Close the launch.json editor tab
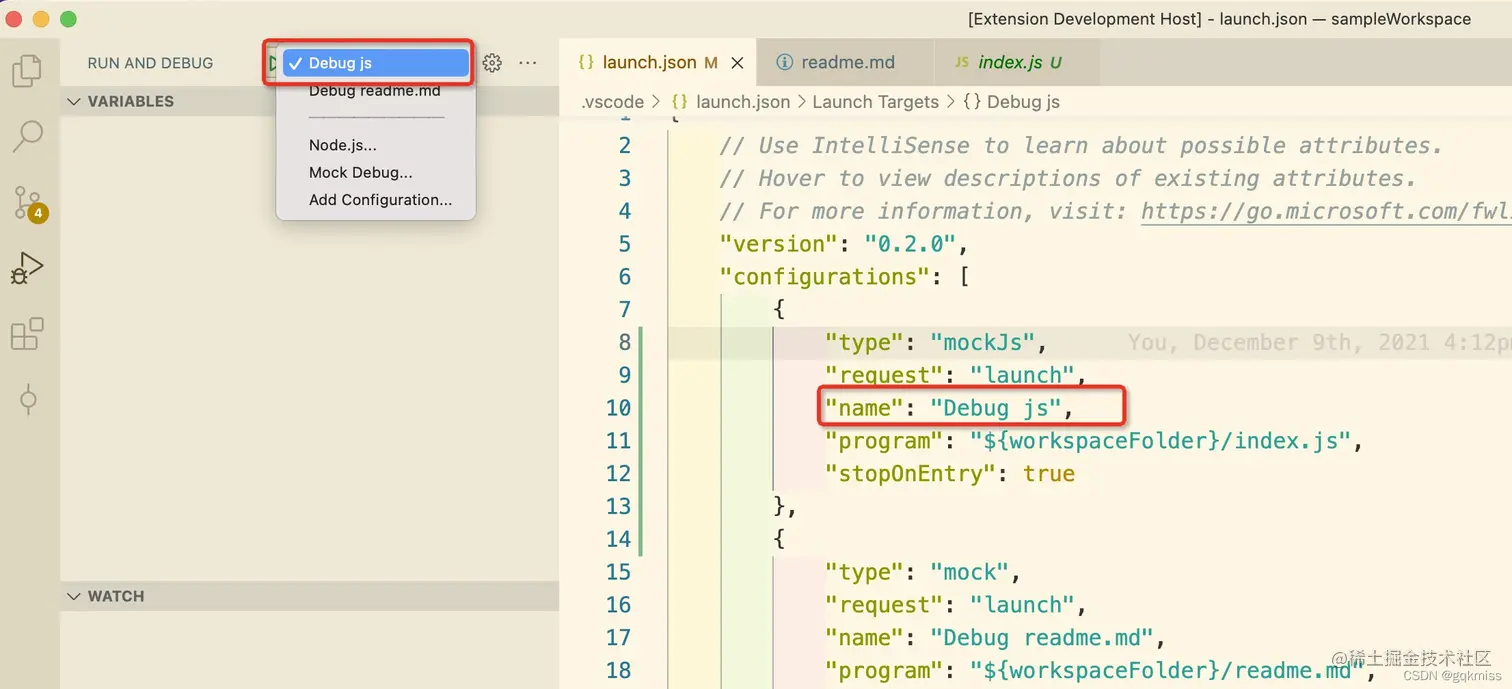This screenshot has width=1512, height=689. click(x=737, y=62)
